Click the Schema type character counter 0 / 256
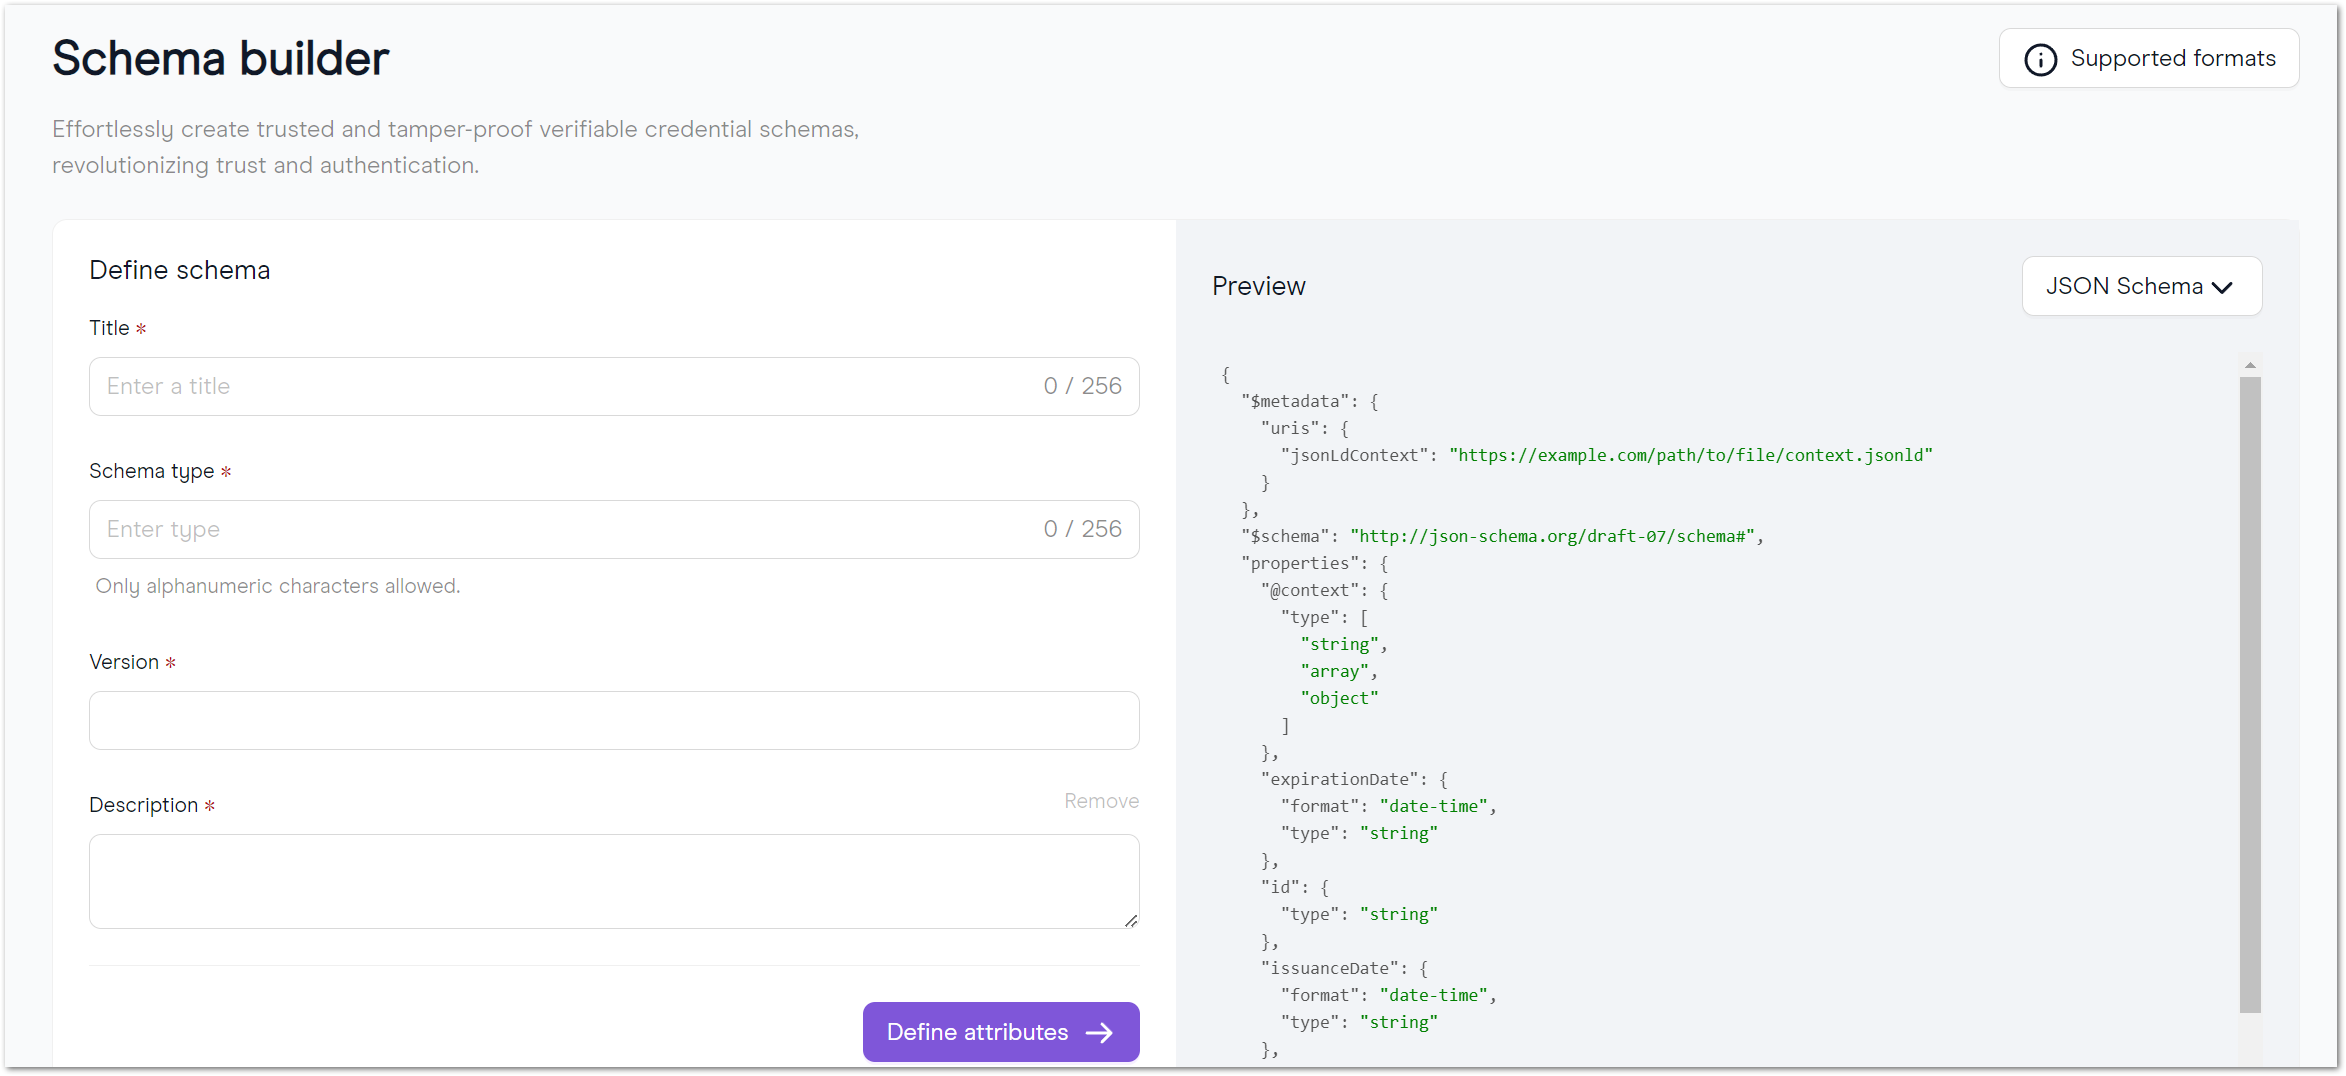This screenshot has height=1076, width=2346. pyautogui.click(x=1082, y=529)
